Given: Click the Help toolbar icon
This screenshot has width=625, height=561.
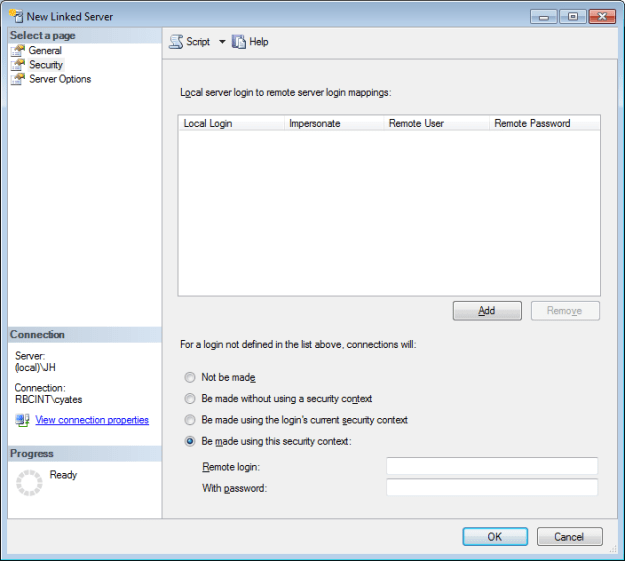Looking at the screenshot, I should 239,42.
